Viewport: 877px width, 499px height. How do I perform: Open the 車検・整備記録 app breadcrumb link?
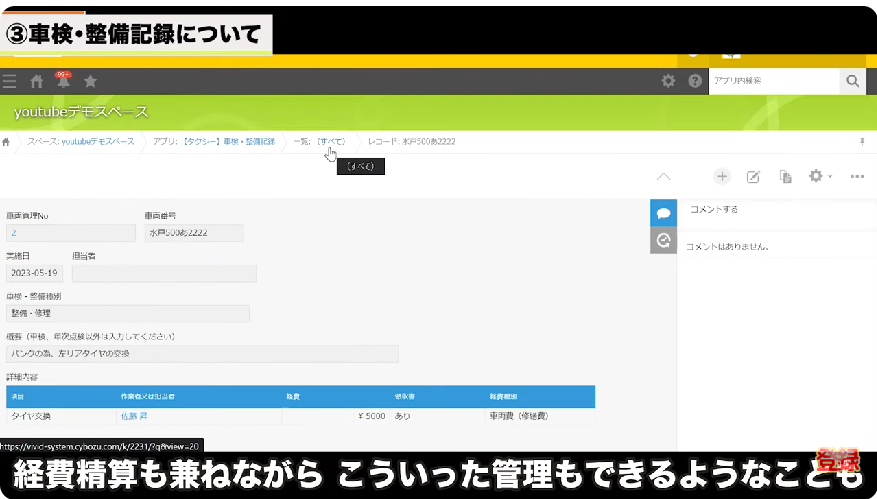tap(214, 142)
